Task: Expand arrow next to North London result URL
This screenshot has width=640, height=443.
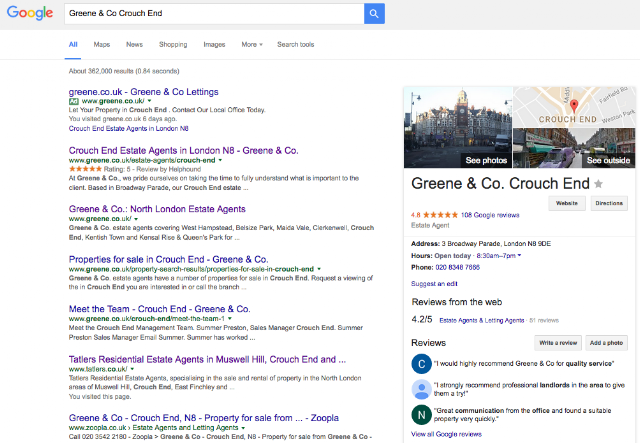Action: [x=136, y=219]
